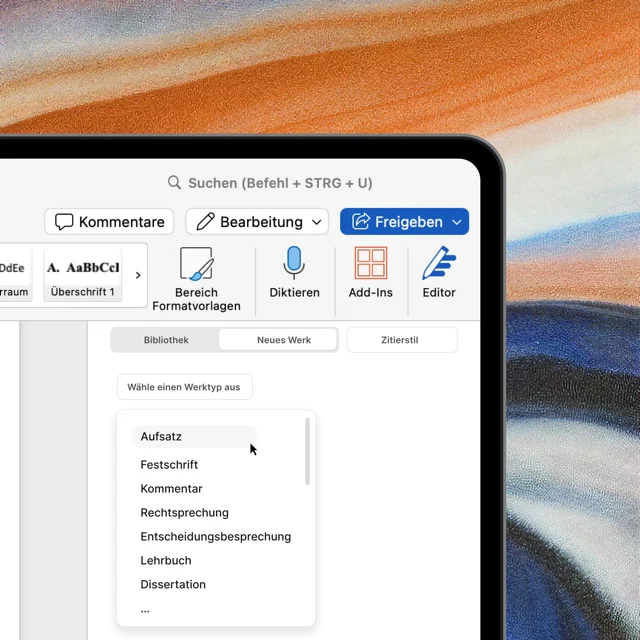The image size is (640, 640).
Task: Apply the Überschrift 1 style
Action: click(x=83, y=275)
